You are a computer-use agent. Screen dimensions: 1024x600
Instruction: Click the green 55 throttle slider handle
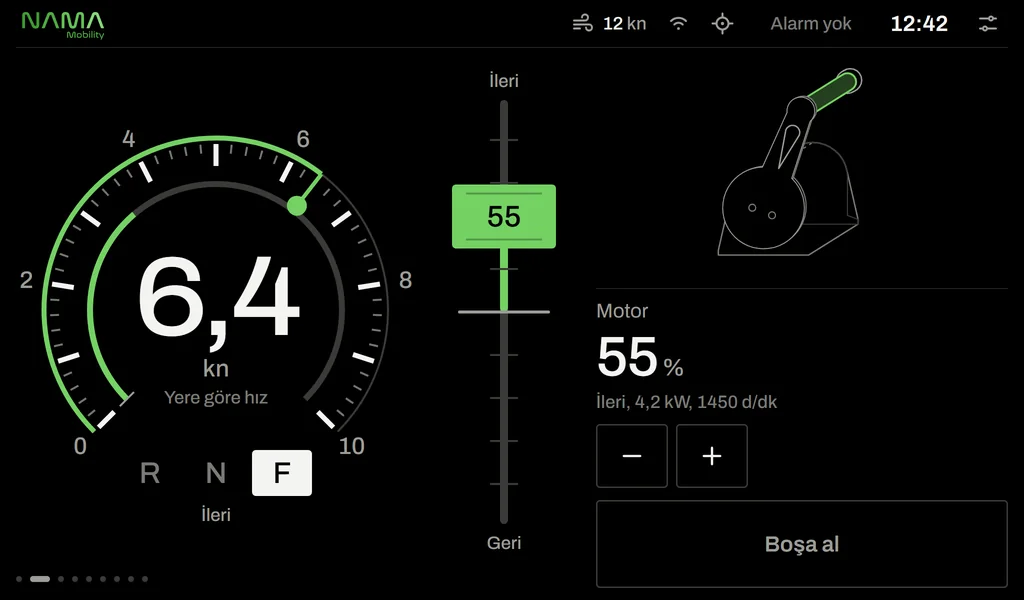tap(504, 216)
